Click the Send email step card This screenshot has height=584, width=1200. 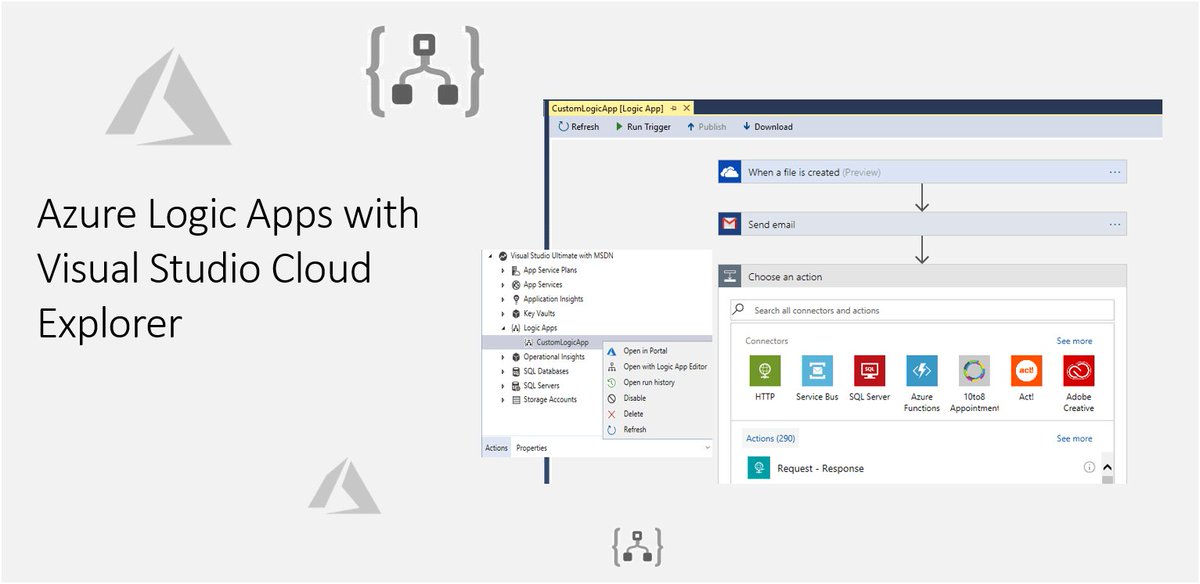[922, 224]
